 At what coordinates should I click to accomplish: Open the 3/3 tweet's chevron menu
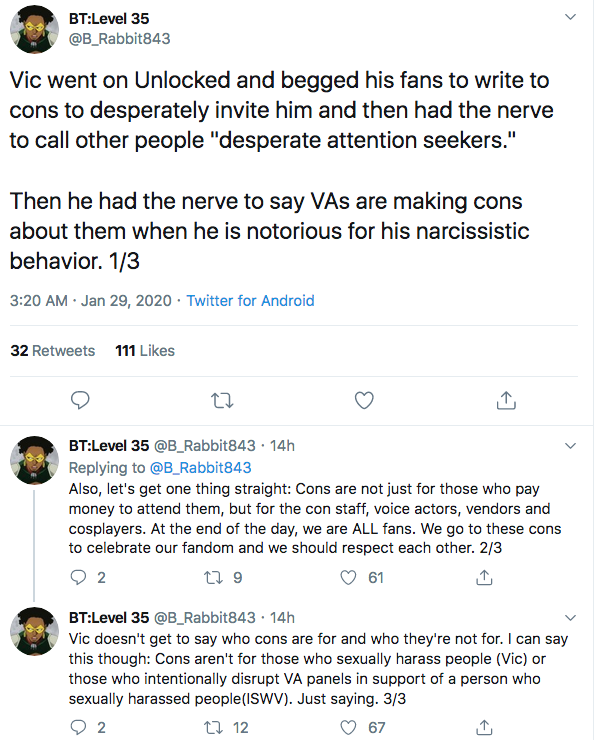point(571,618)
